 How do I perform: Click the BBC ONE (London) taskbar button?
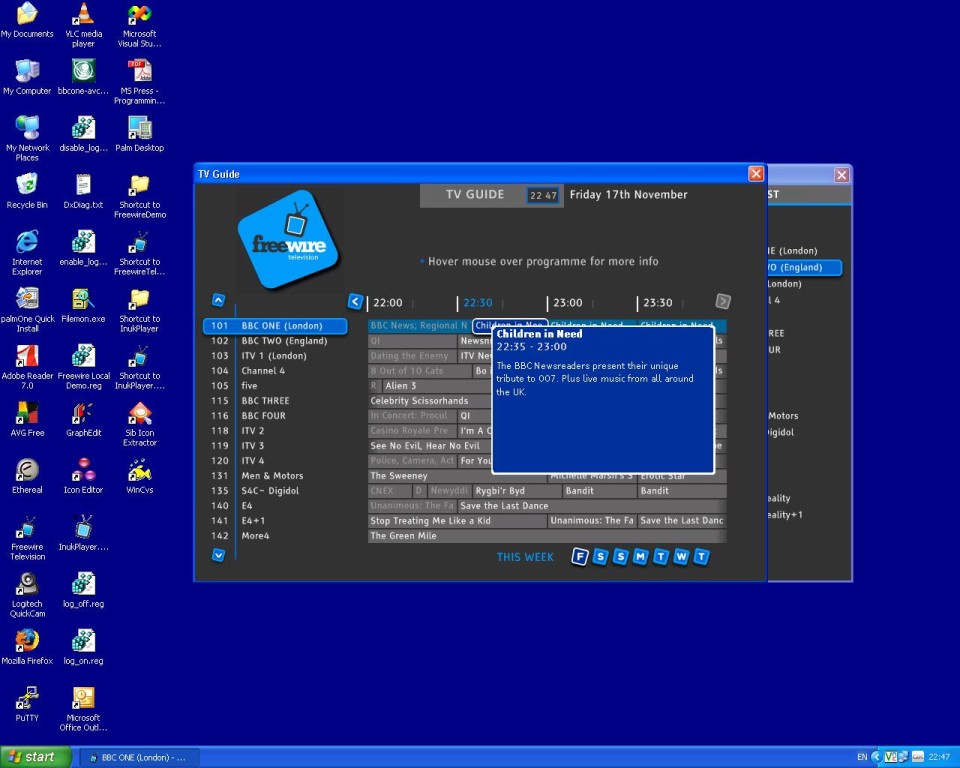pos(139,758)
